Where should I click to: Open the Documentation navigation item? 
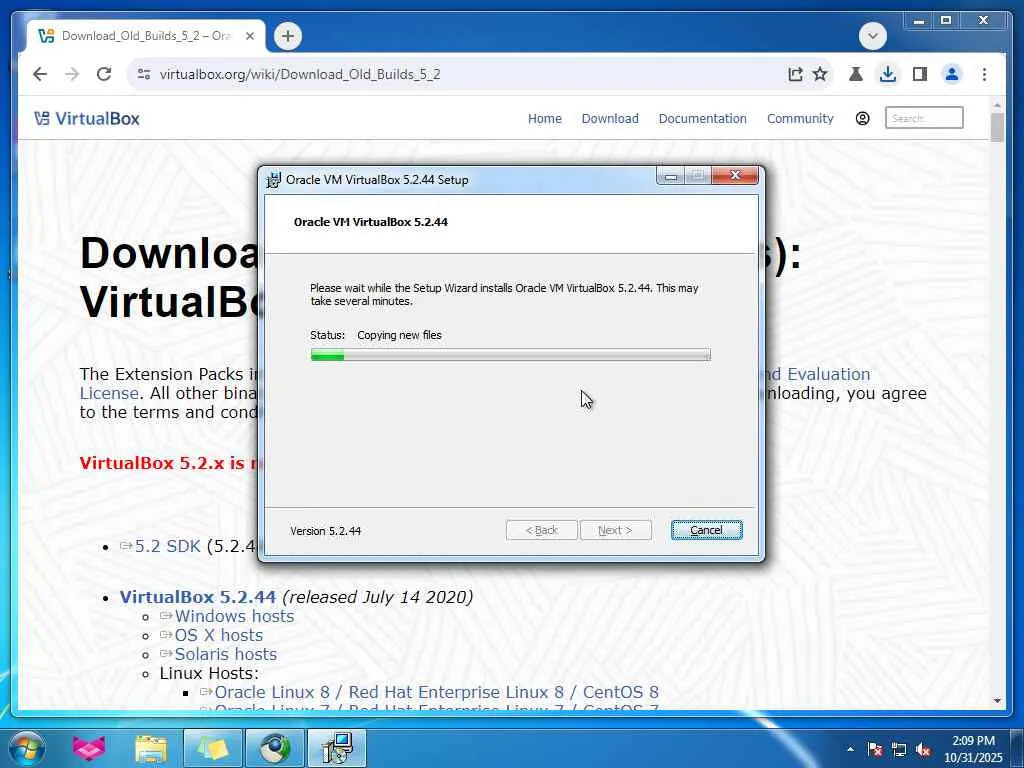coord(702,119)
